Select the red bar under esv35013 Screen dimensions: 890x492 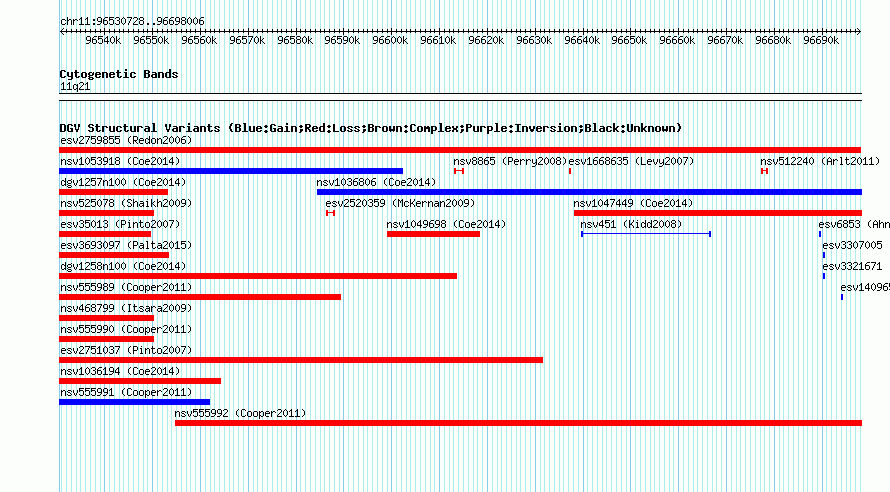coord(105,234)
